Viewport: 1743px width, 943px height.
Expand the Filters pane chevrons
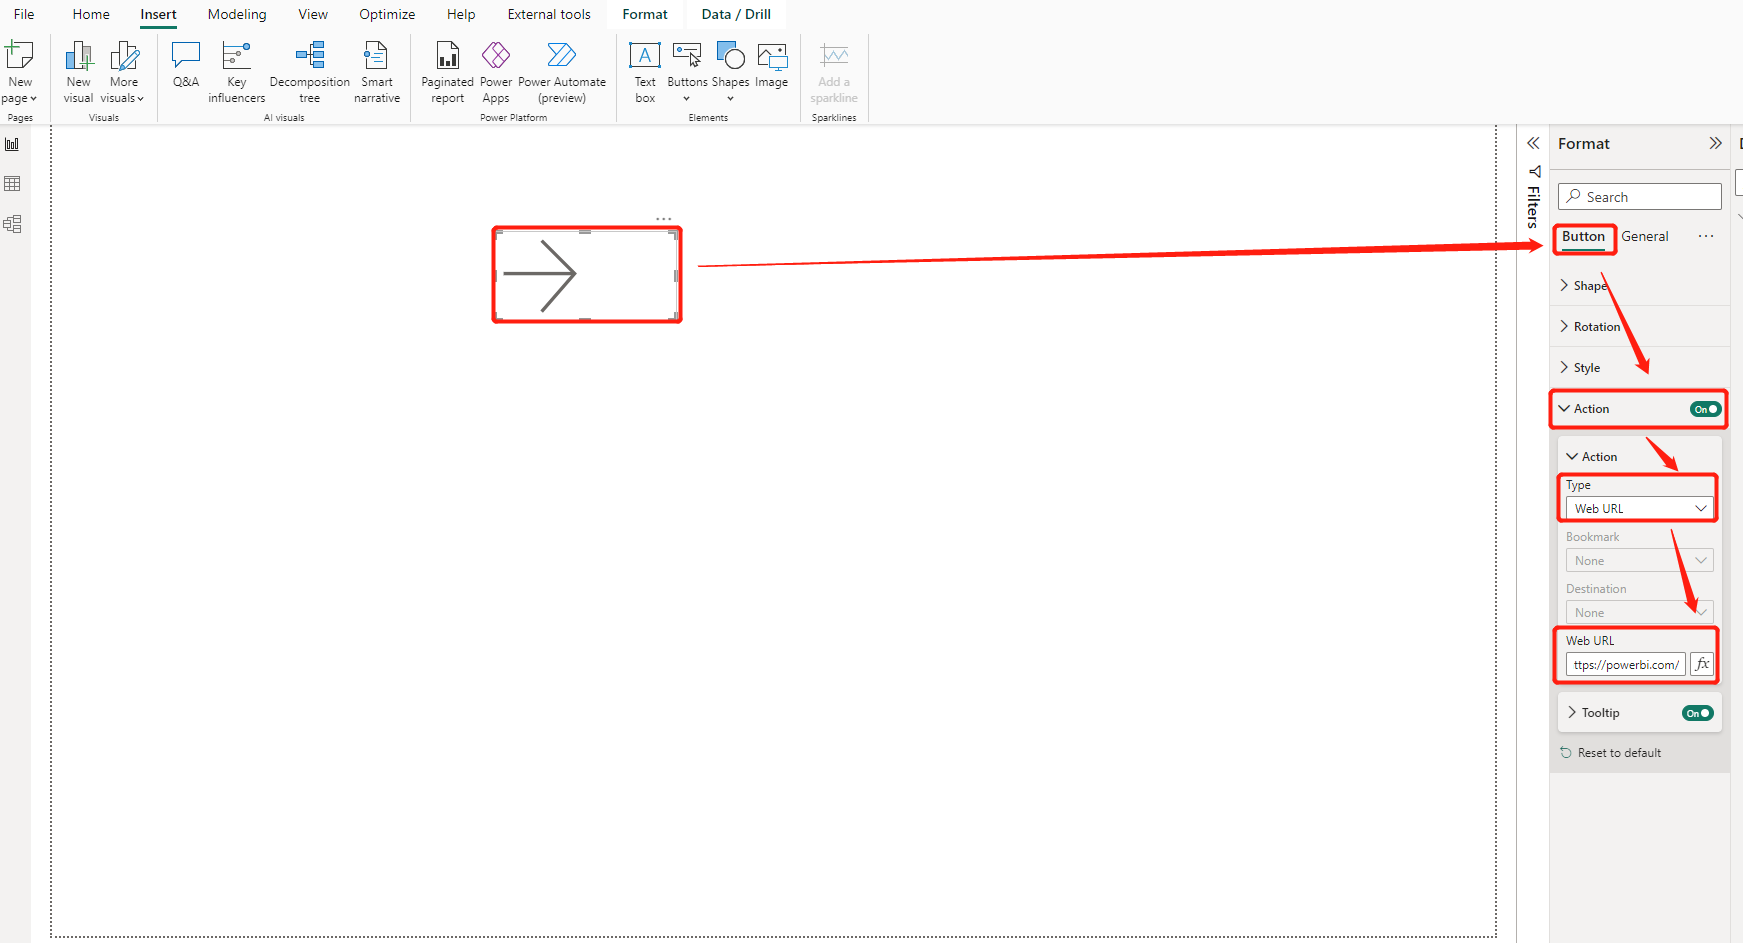(x=1533, y=143)
